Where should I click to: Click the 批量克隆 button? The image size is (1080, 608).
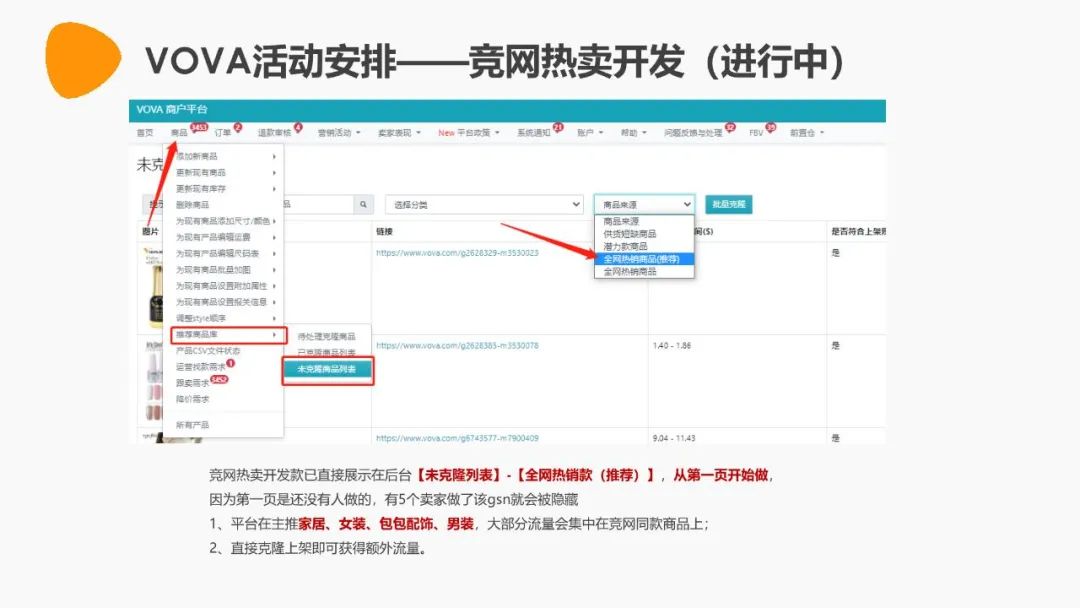pyautogui.click(x=729, y=205)
